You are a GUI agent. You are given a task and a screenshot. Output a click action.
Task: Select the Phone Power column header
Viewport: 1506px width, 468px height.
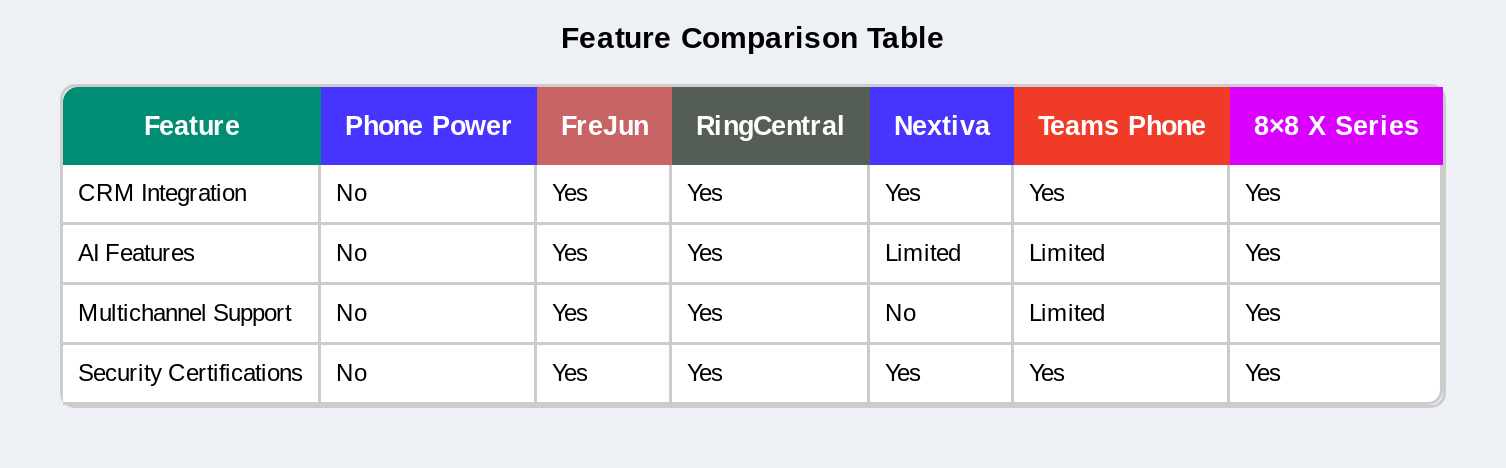coord(428,126)
